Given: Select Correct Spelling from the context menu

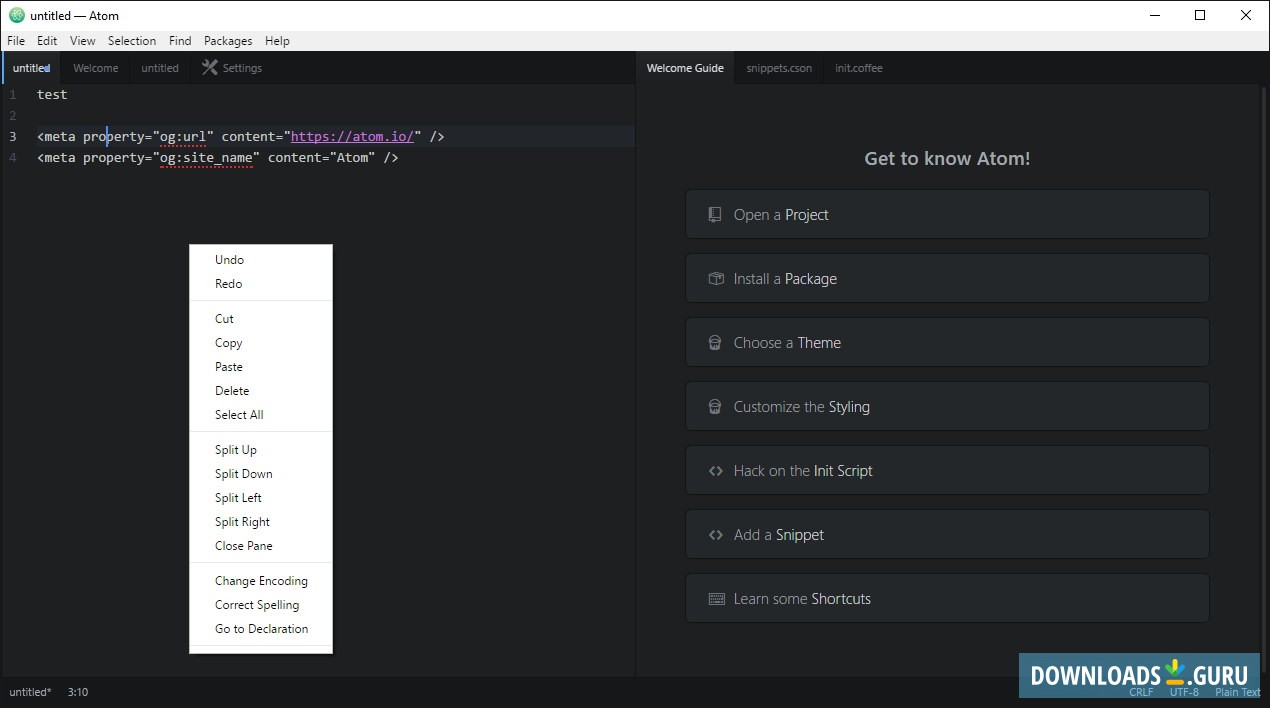Looking at the screenshot, I should (257, 604).
